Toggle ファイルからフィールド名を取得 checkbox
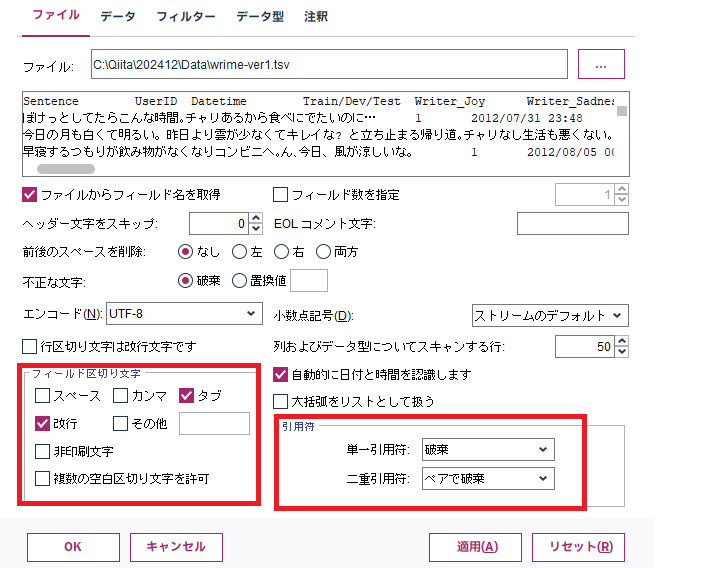The width and height of the screenshot is (701, 568). click(30, 195)
